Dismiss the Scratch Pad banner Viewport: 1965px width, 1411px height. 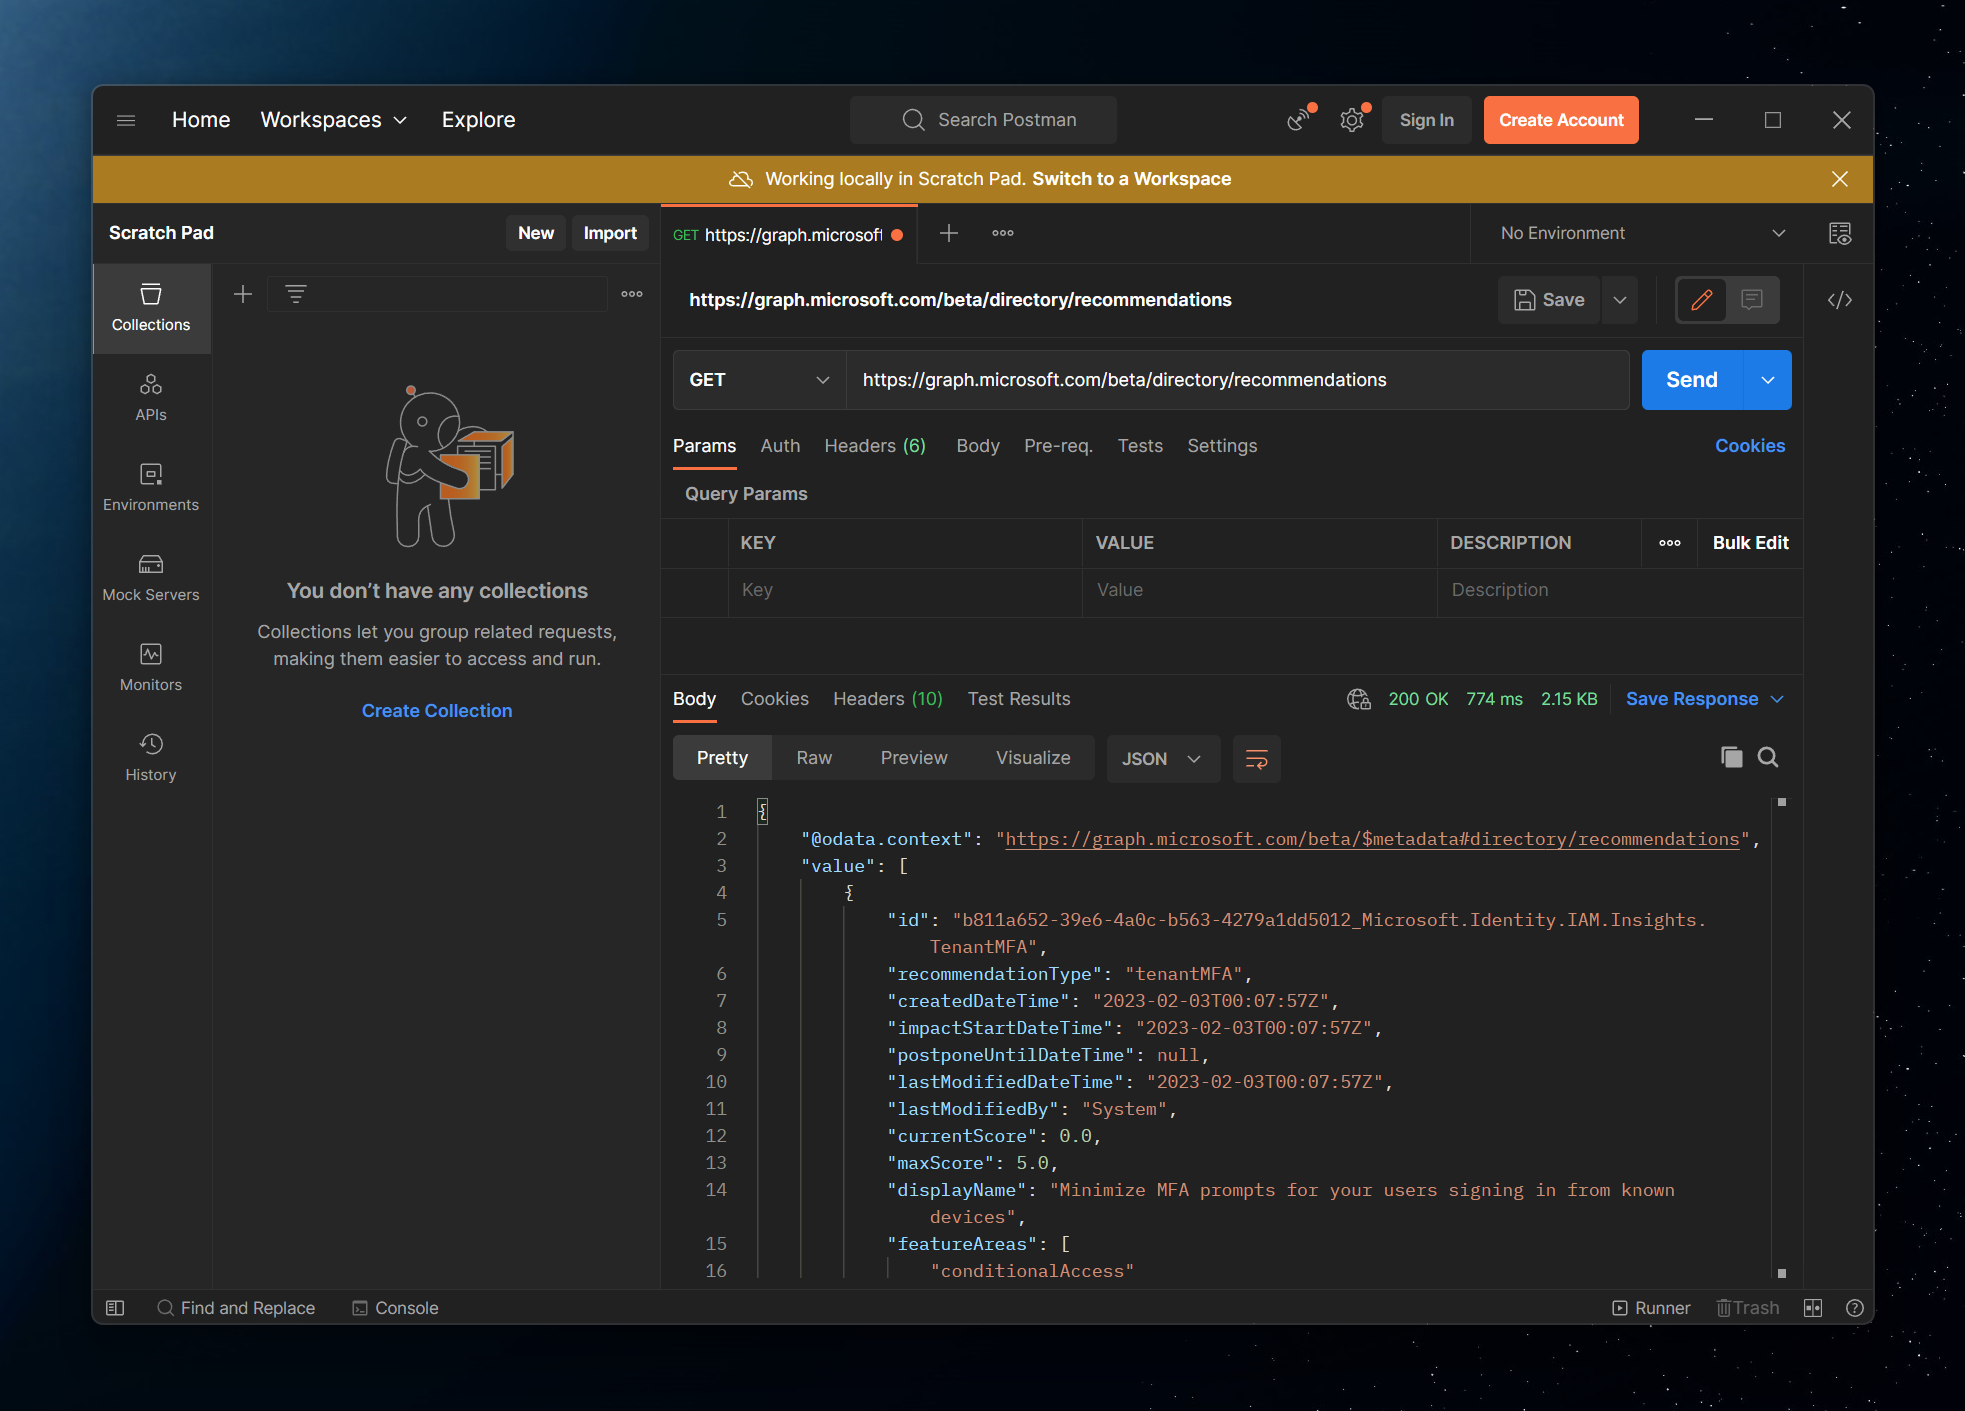[x=1840, y=179]
